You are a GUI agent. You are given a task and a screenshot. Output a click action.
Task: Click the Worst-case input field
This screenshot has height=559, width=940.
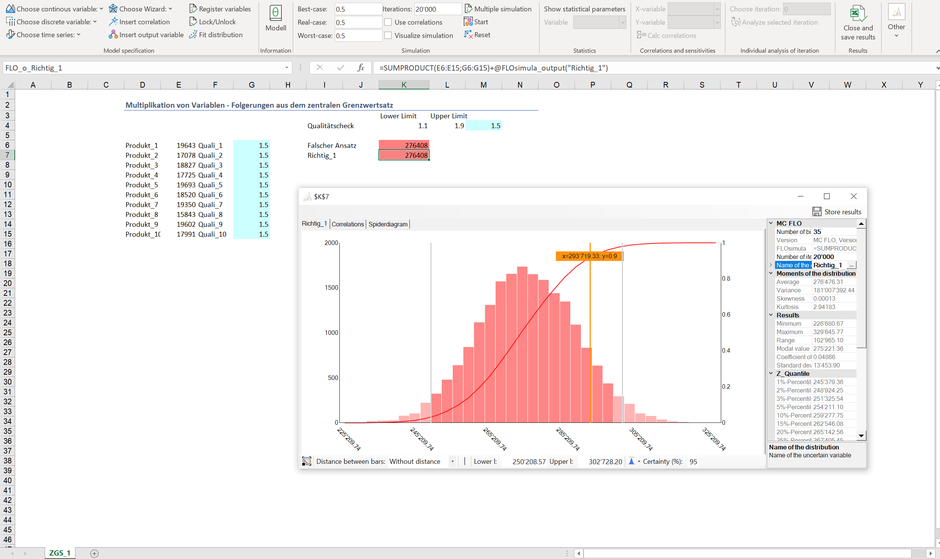[358, 35]
